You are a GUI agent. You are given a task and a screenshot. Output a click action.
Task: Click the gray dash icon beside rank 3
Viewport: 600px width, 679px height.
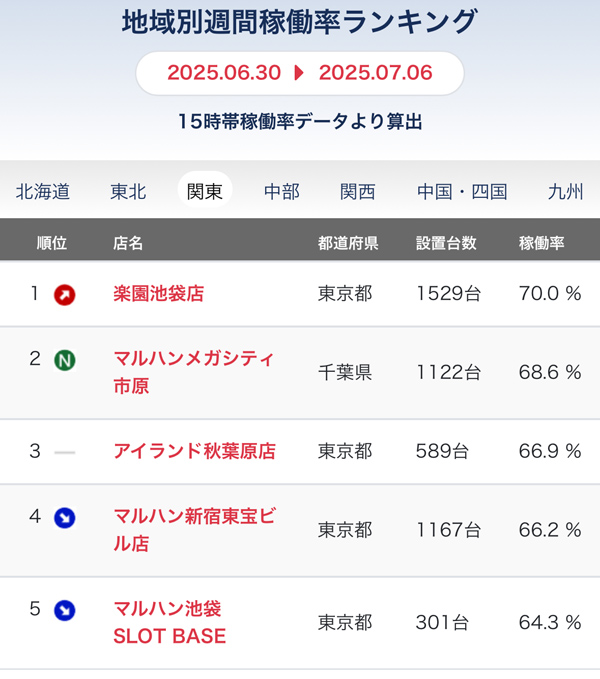point(65,453)
